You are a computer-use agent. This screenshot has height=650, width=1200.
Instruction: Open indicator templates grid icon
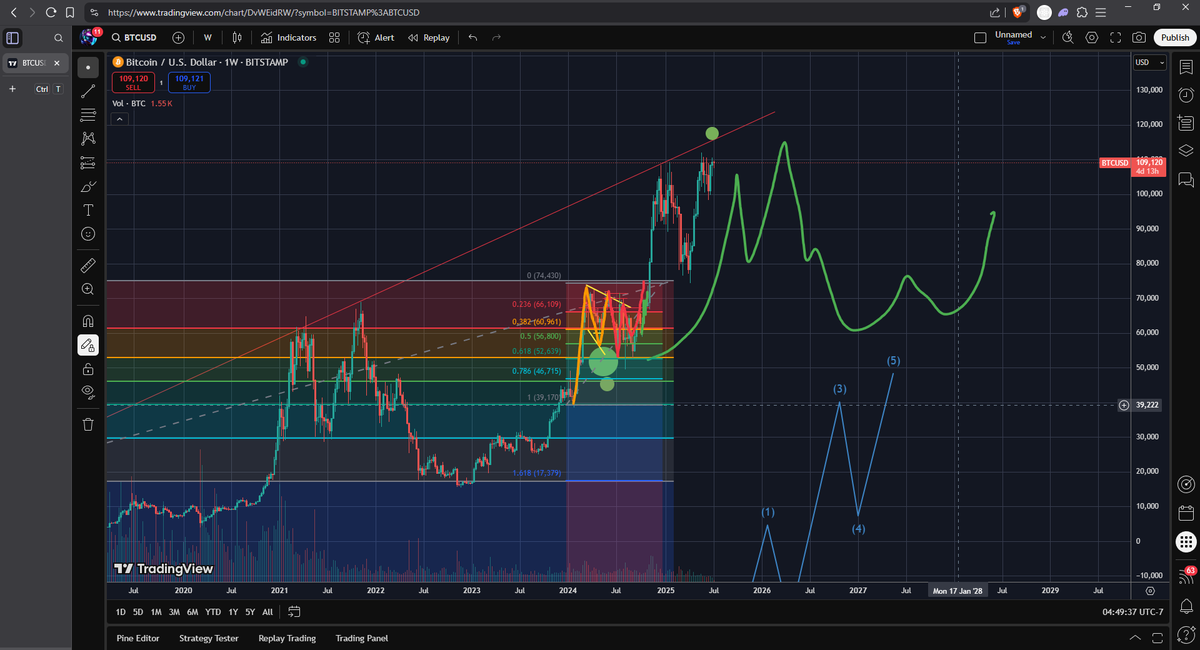click(x=335, y=37)
